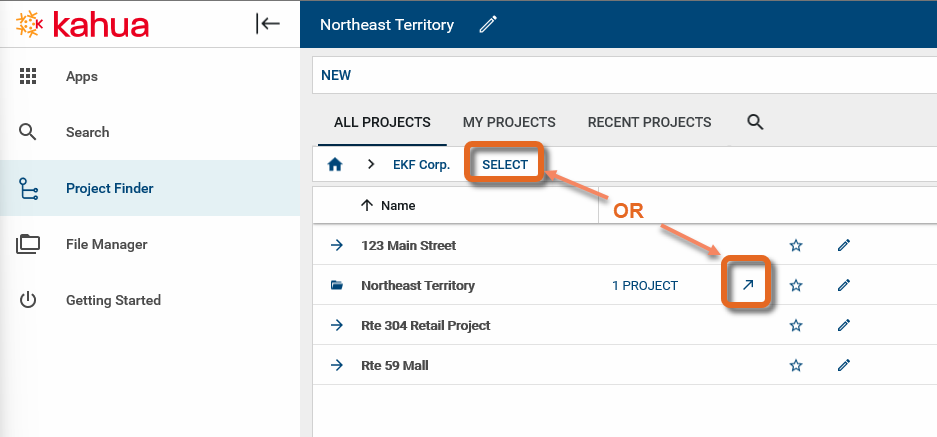Expand the Northeast Territory folder
The image size is (937, 437).
337,285
